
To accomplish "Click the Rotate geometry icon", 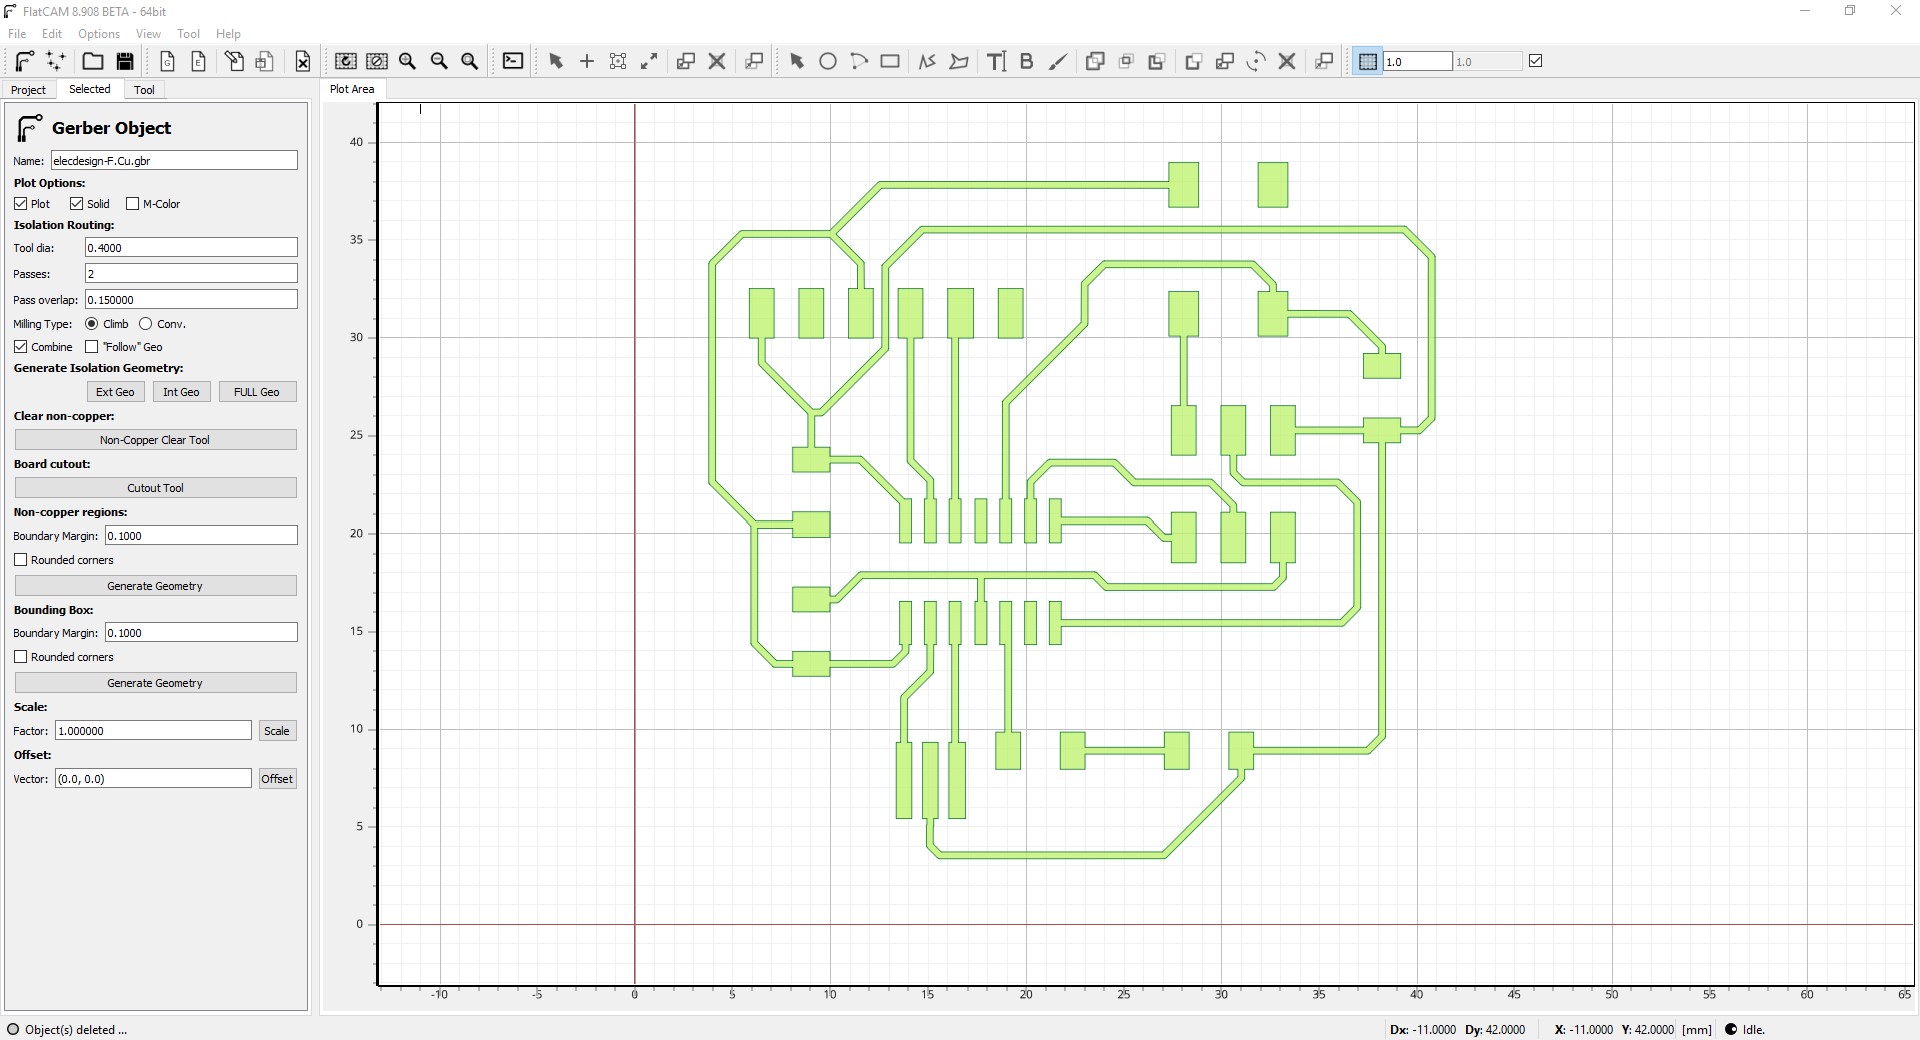I will pyautogui.click(x=1257, y=61).
